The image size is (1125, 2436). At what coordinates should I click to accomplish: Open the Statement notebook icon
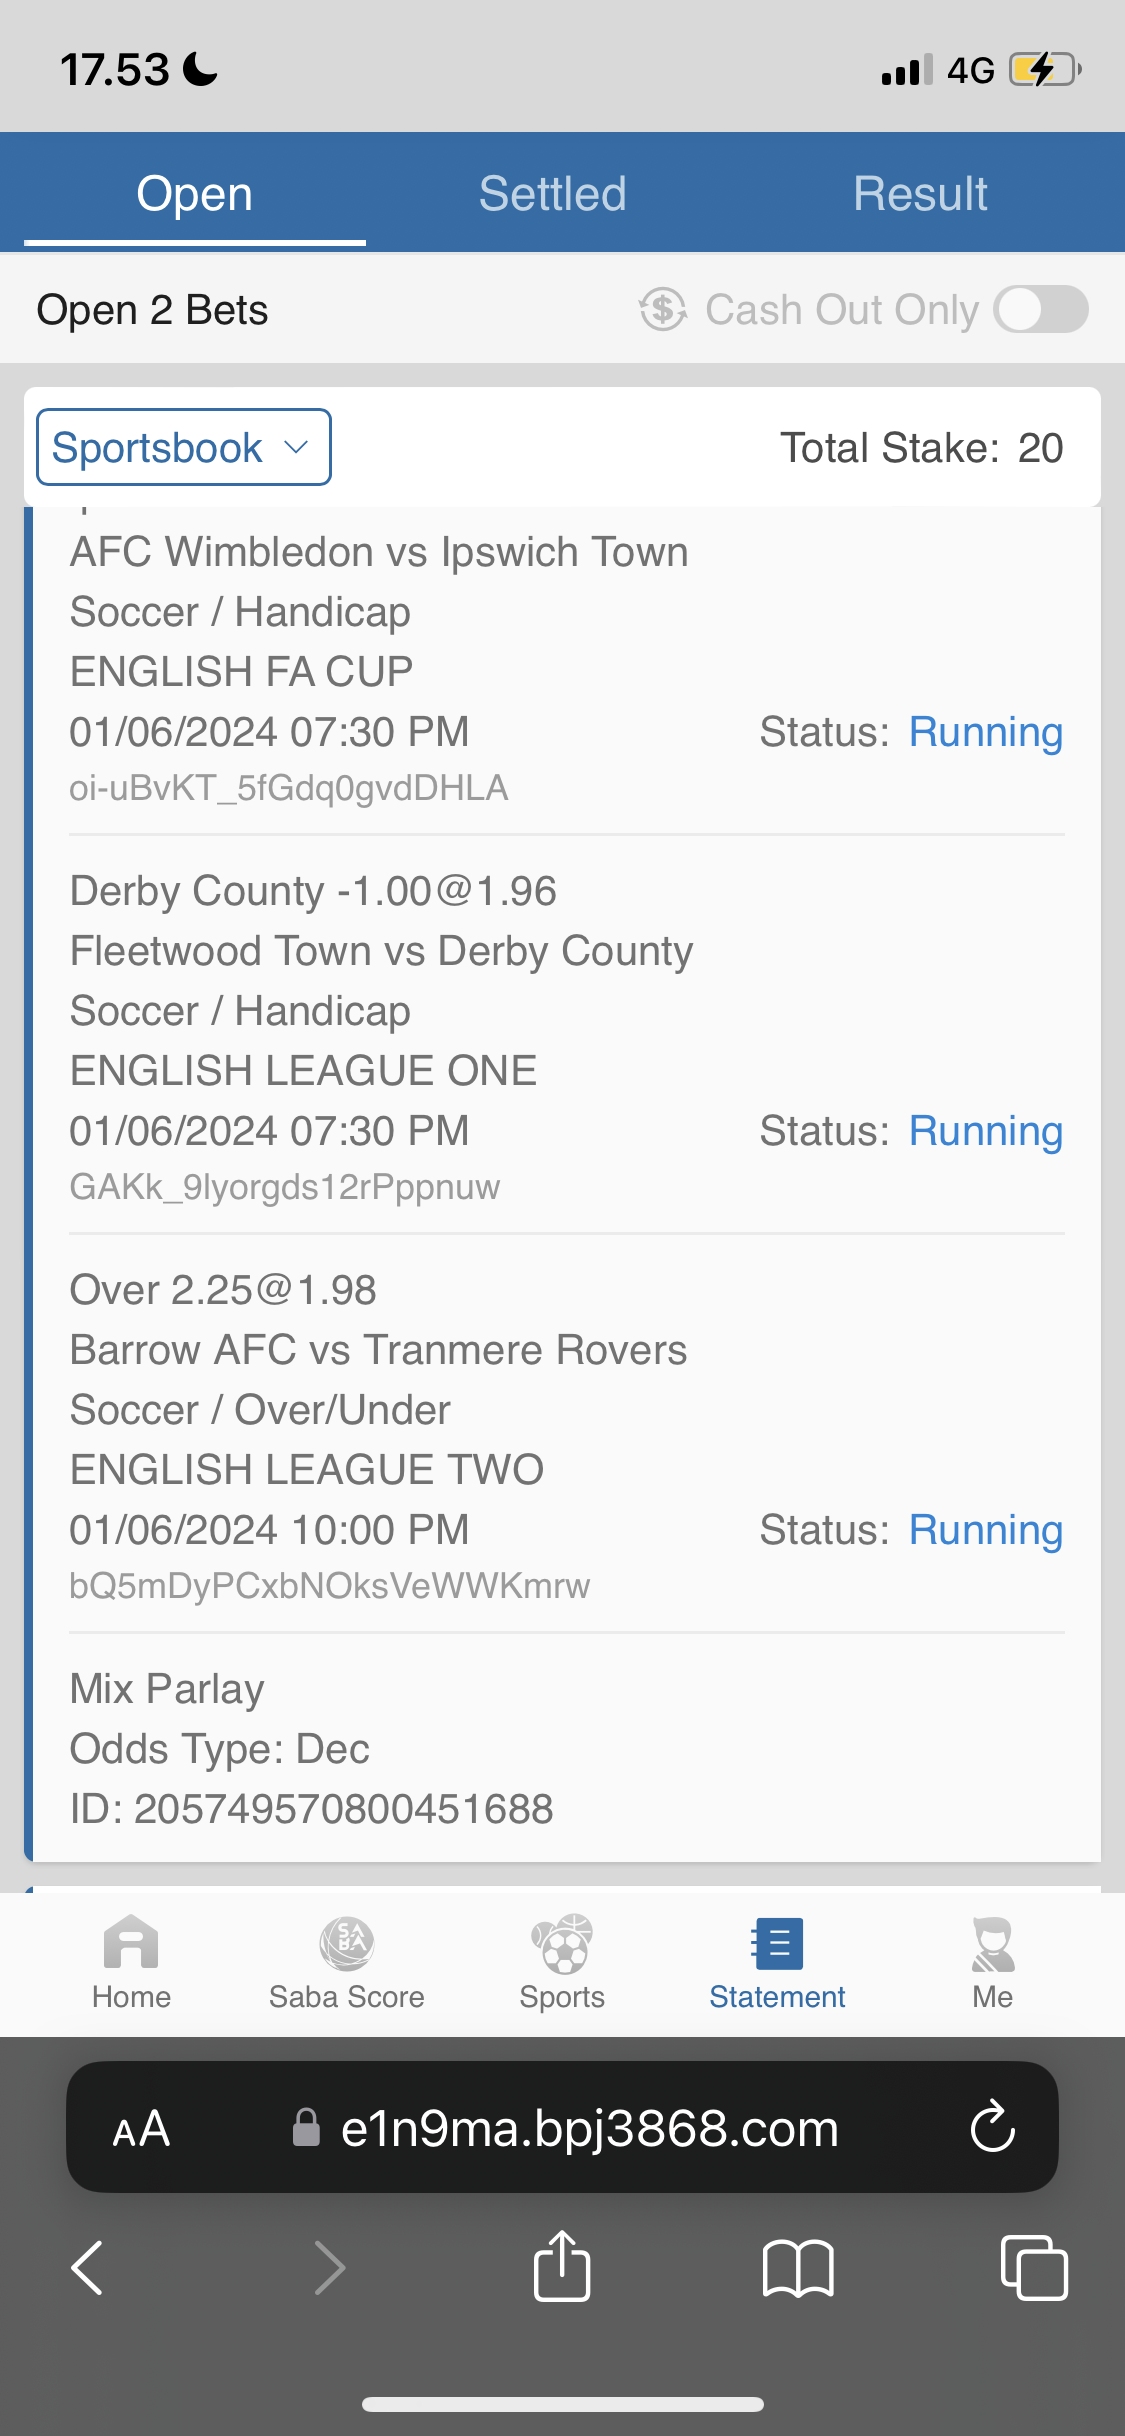(x=777, y=1944)
